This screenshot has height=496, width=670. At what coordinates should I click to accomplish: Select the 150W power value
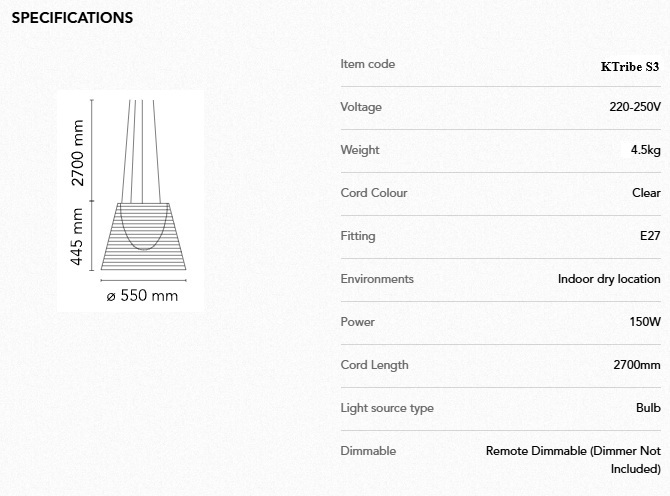[645, 322]
